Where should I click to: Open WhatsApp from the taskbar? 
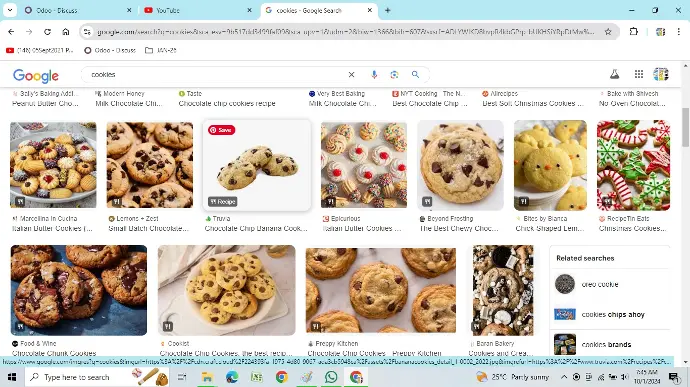coord(331,377)
